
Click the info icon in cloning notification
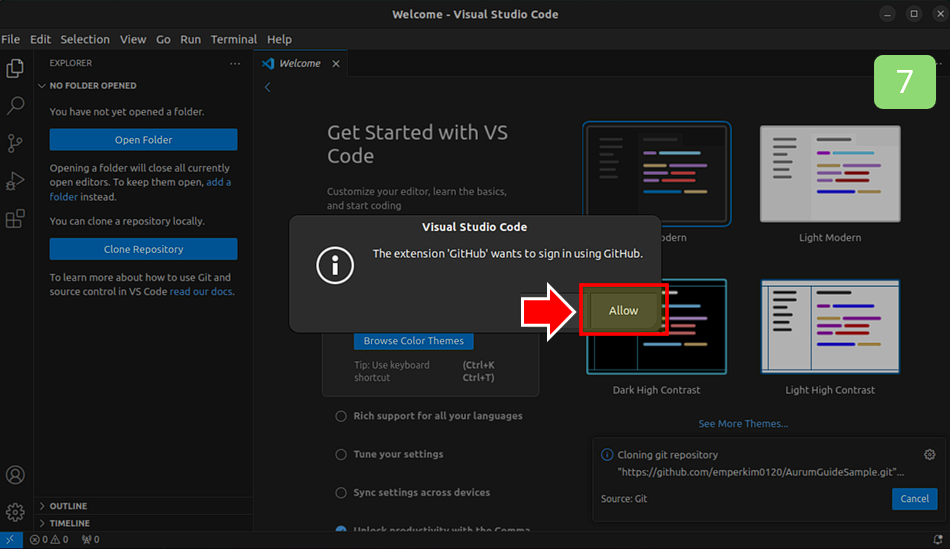(606, 454)
